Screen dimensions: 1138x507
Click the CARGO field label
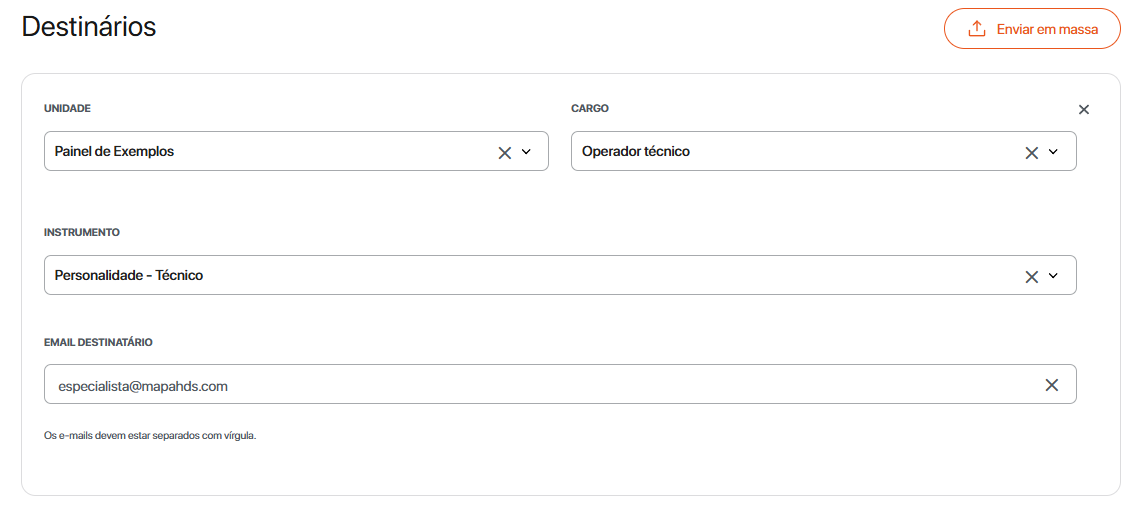(x=590, y=108)
